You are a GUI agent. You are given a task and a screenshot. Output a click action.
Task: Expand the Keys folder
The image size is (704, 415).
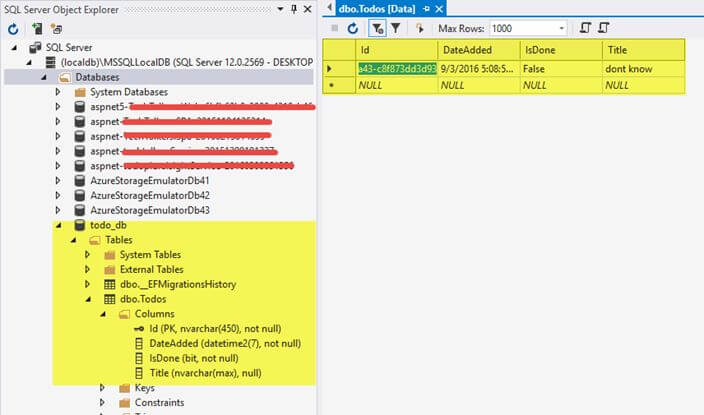click(102, 388)
